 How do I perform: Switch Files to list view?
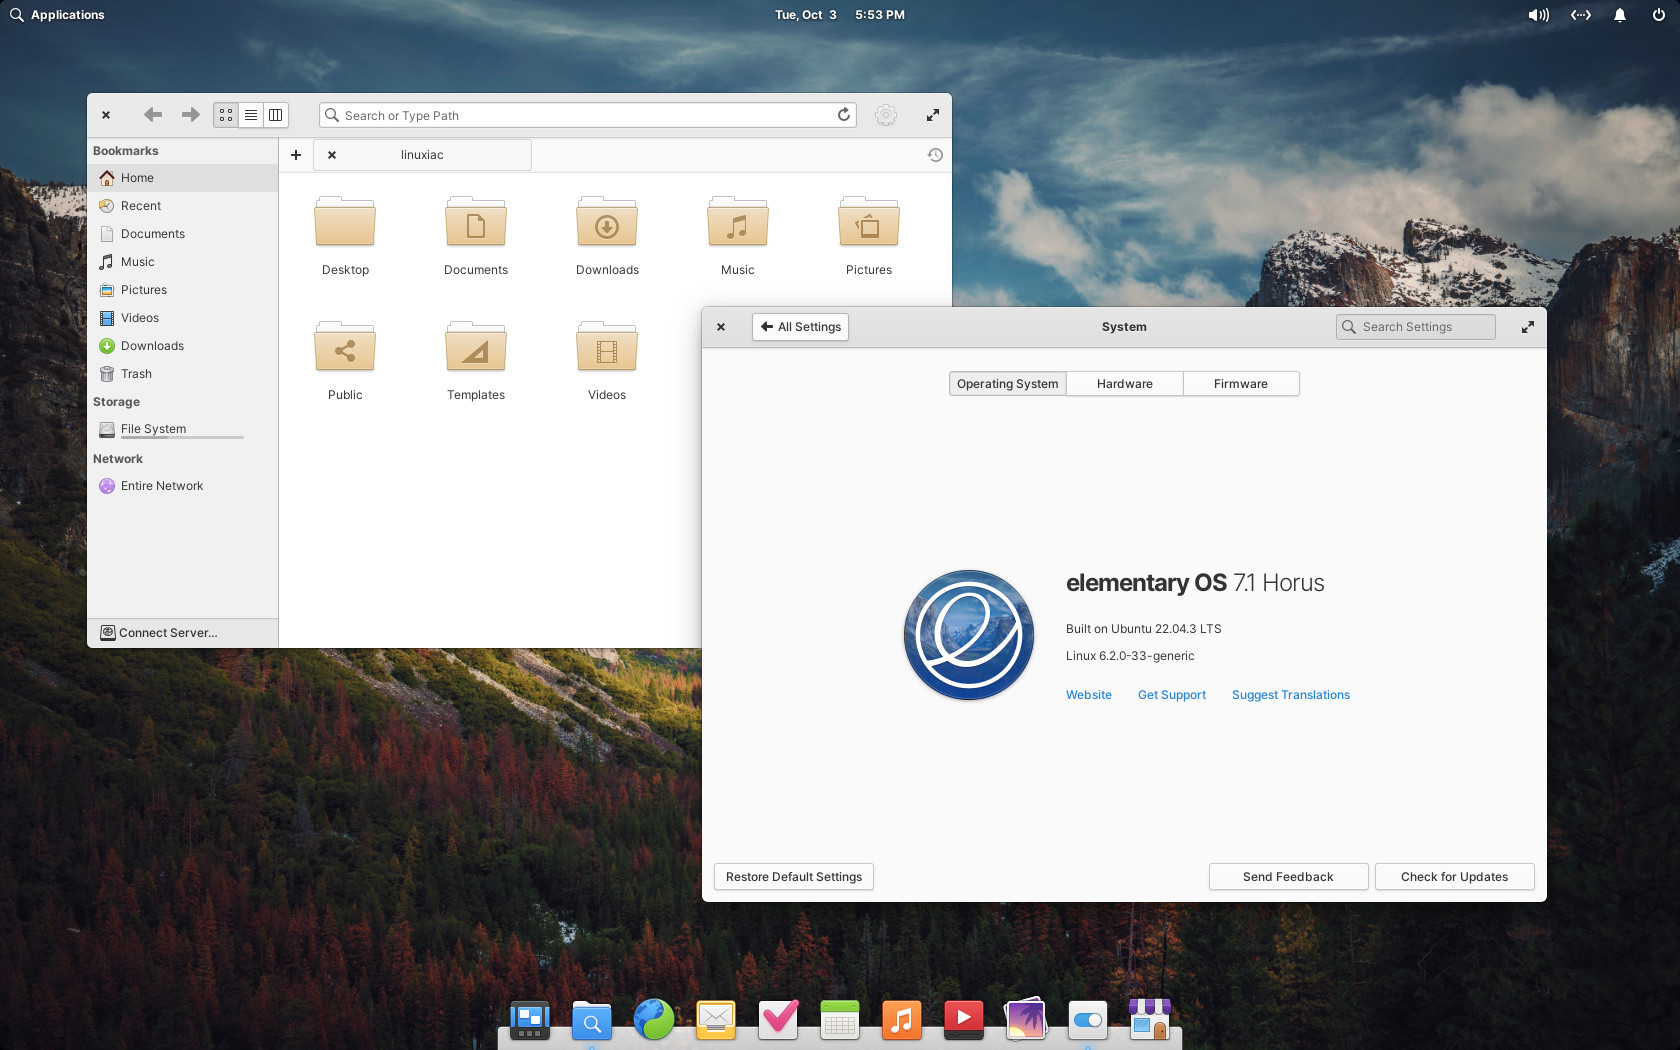(x=251, y=115)
